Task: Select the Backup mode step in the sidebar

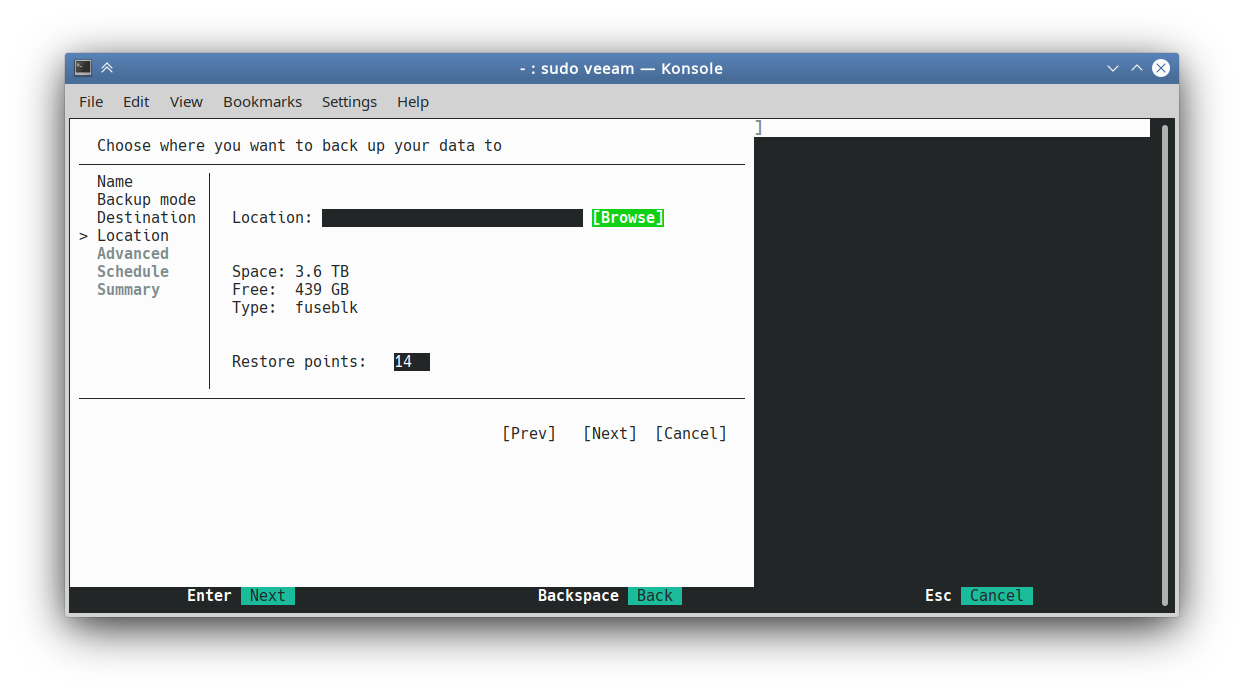Action: pos(146,200)
